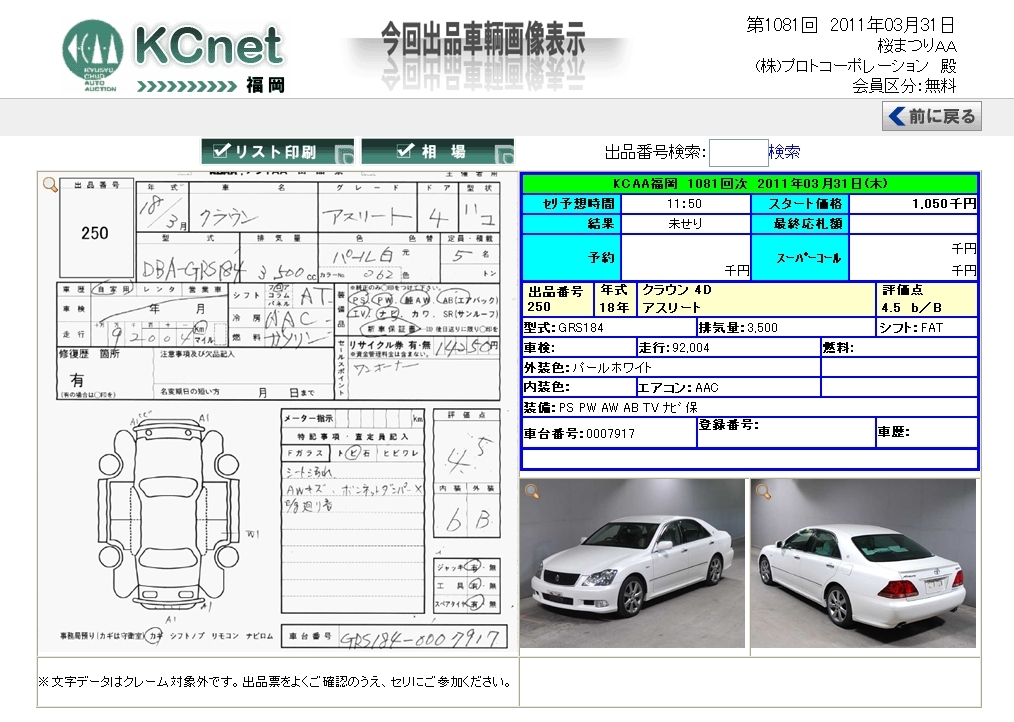Select the 型式 GRS184 cell

(609, 327)
